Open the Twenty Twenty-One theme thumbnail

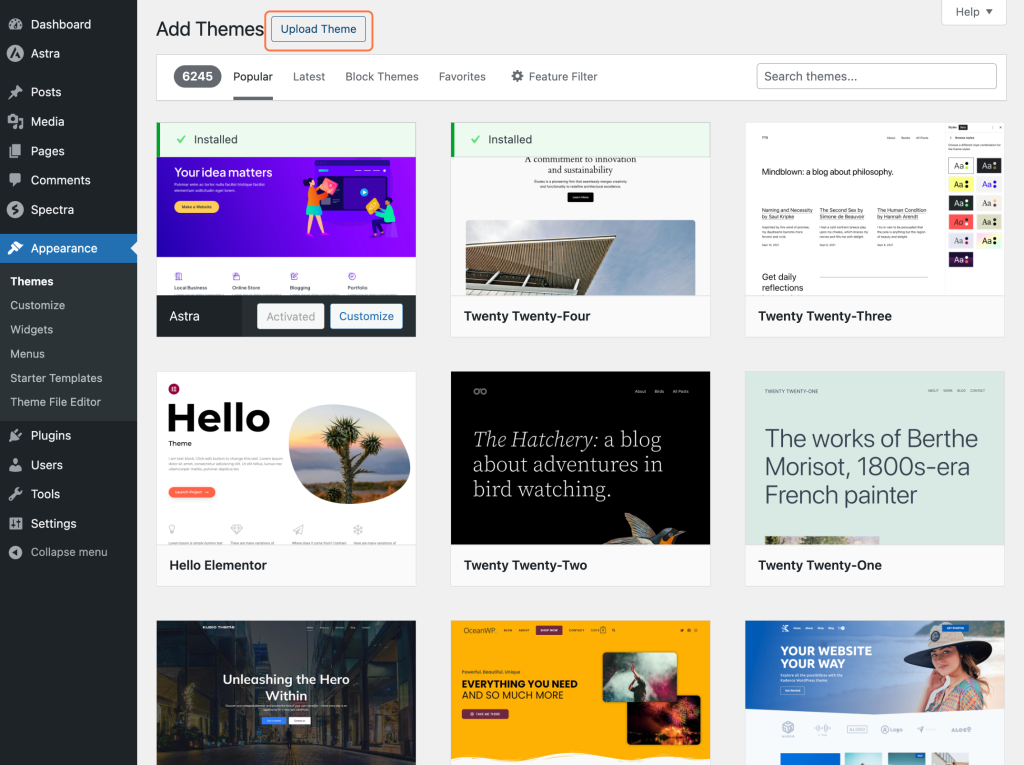pyautogui.click(x=874, y=458)
